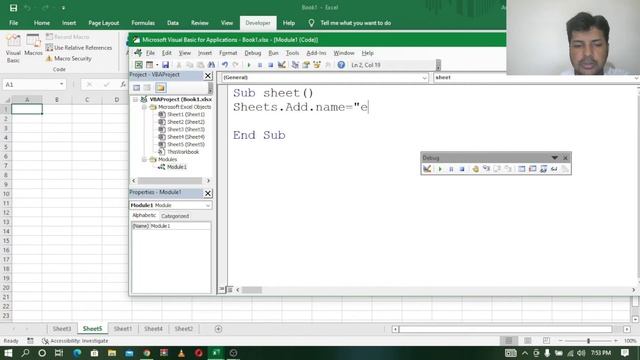Image resolution: width=640 pixels, height=360 pixels.
Task: Toggle Design Mode in Debug floating toolbar
Action: coord(427,169)
